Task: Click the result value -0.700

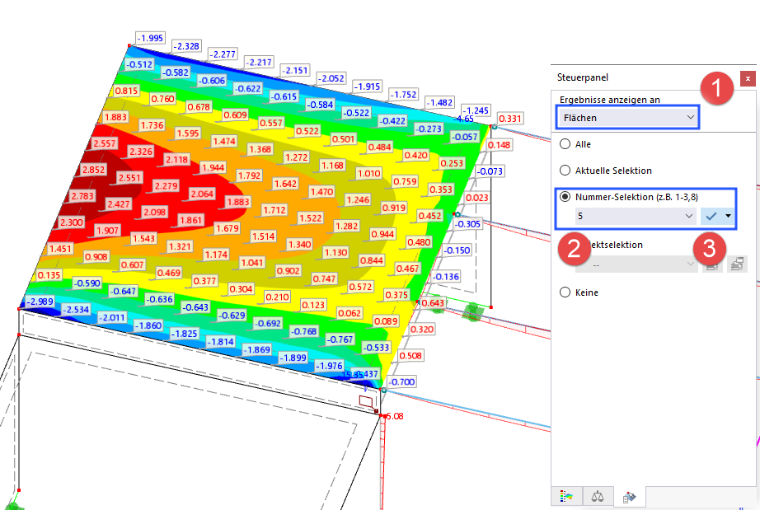Action: click(402, 382)
